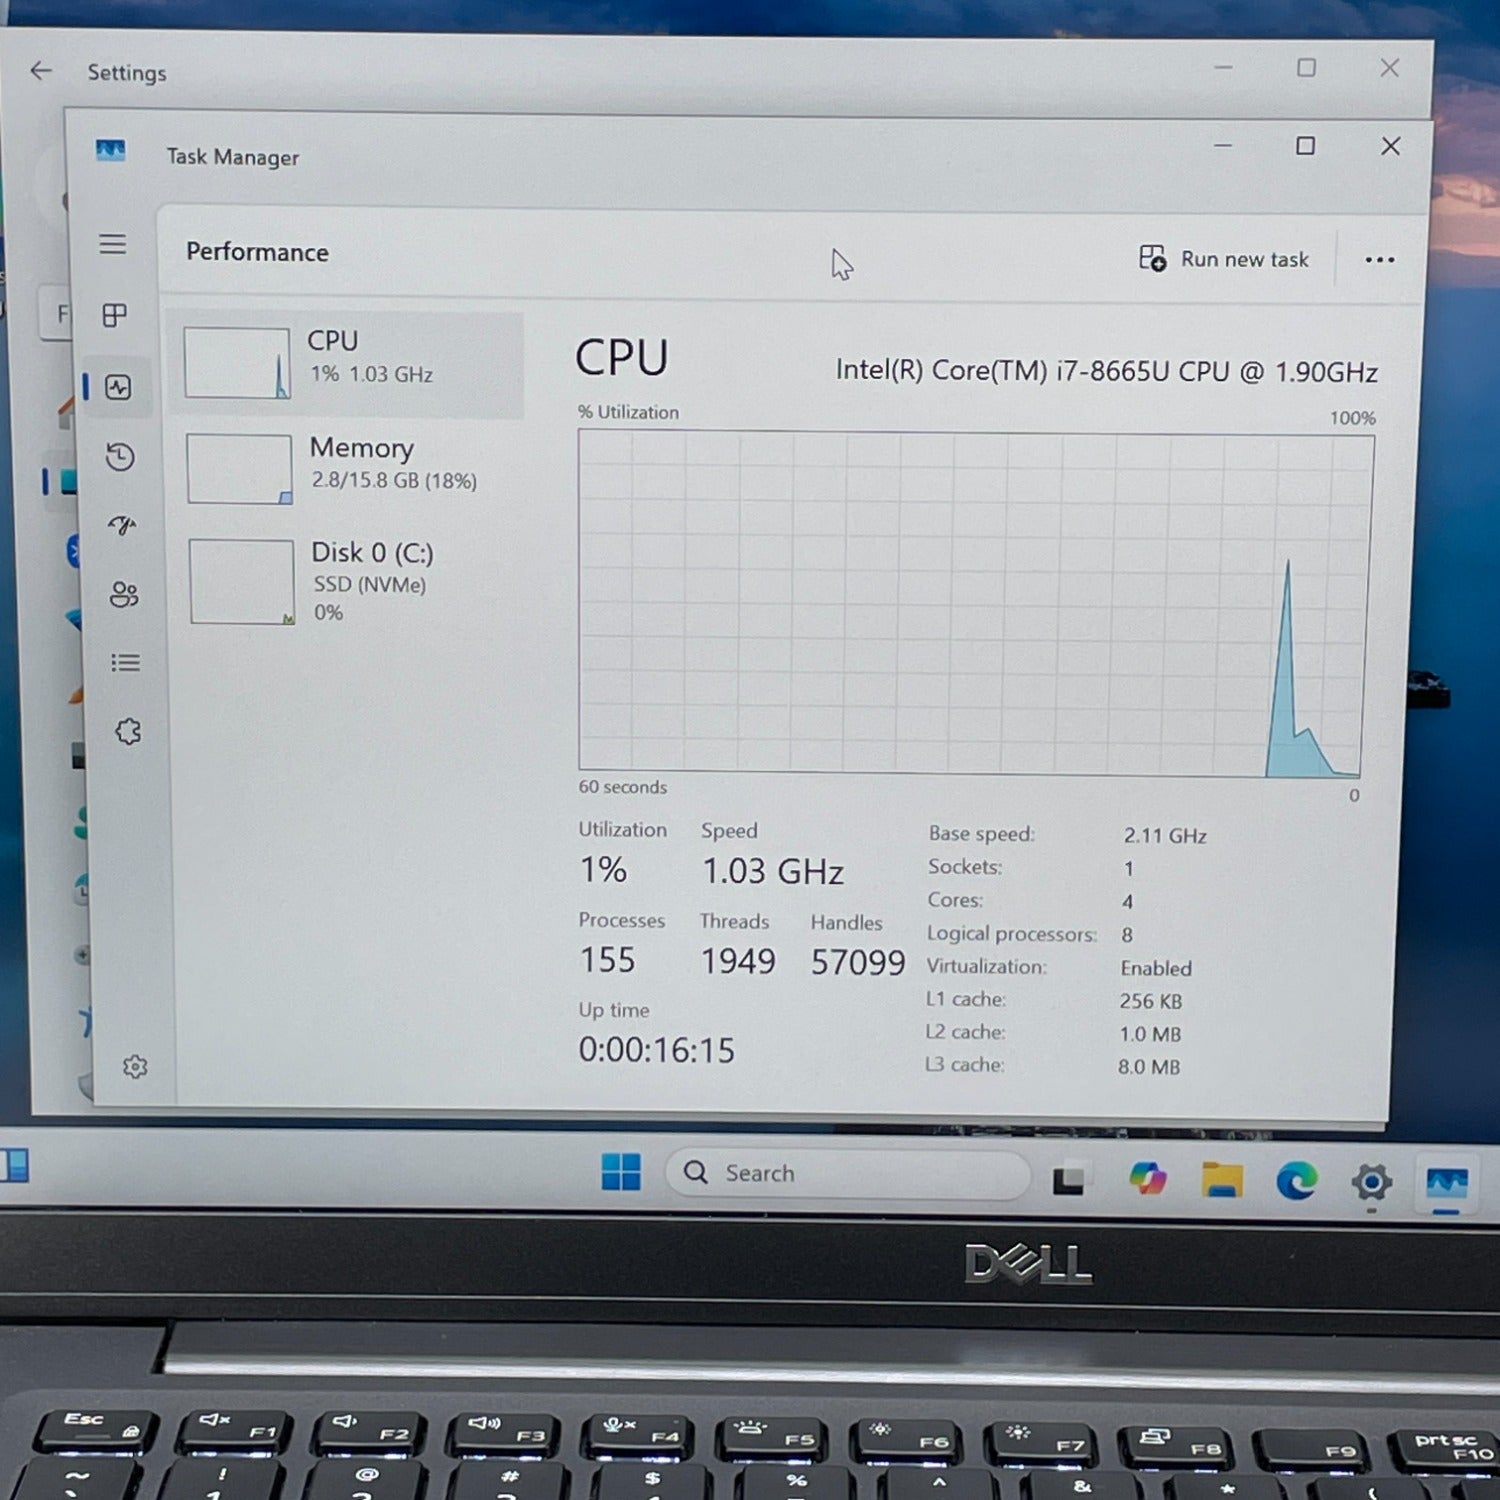Click Run new task button
The width and height of the screenshot is (1500, 1500).
pyautogui.click(x=1224, y=259)
